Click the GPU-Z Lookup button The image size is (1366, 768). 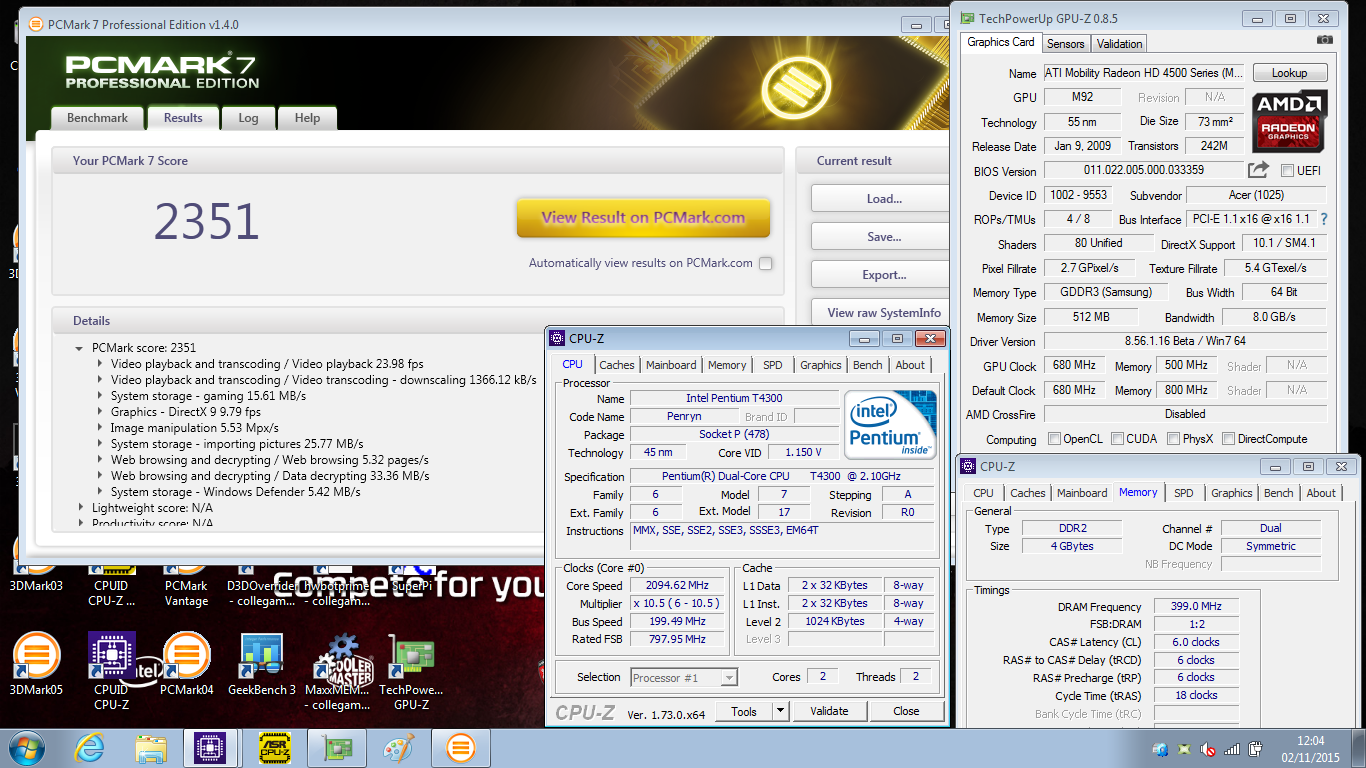pos(1289,73)
